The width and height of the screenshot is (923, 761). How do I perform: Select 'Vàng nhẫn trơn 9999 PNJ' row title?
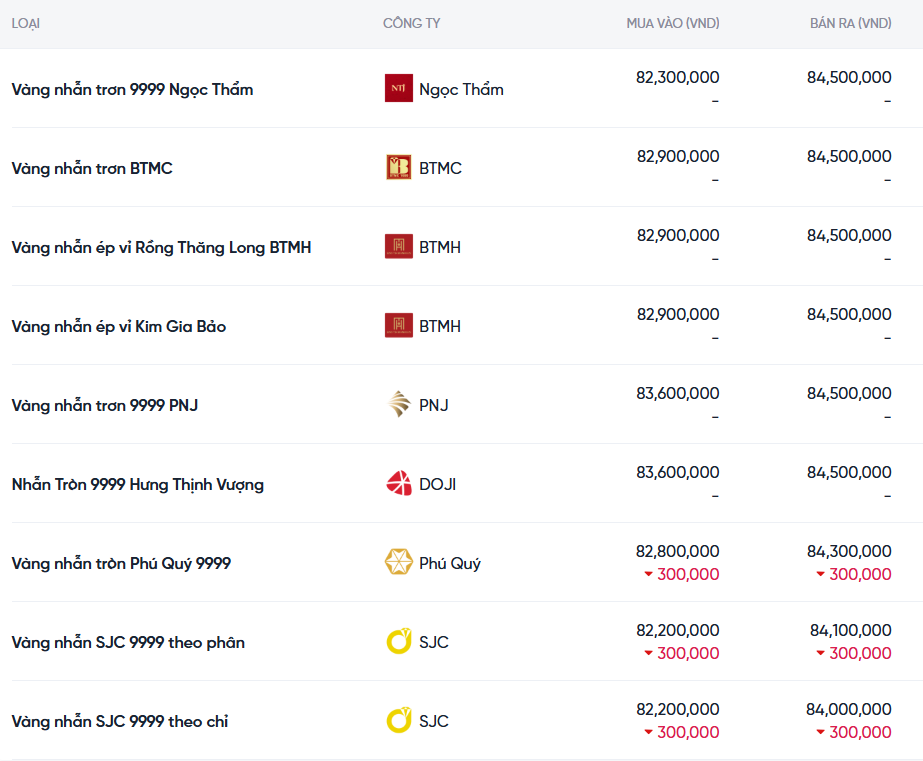point(105,405)
